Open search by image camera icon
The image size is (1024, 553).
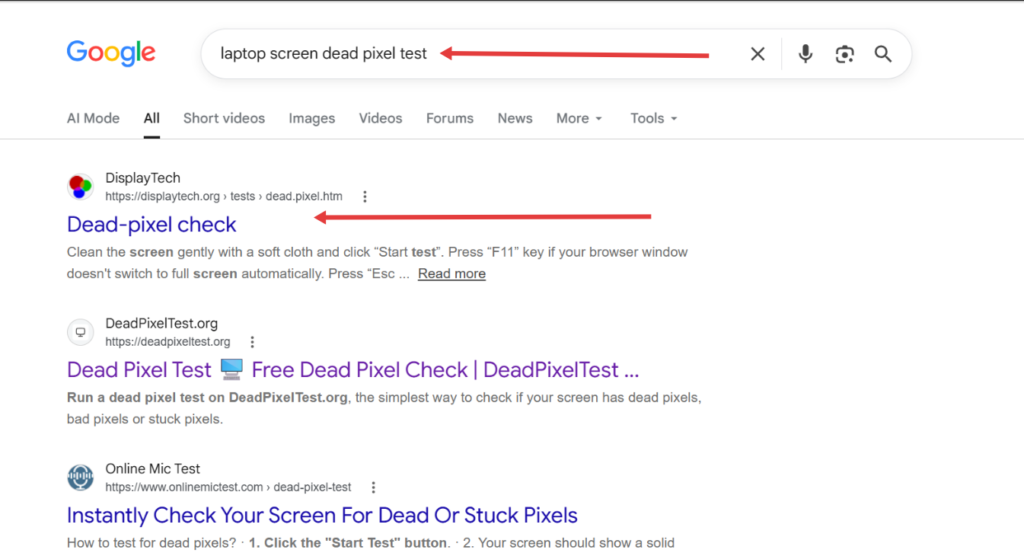click(844, 54)
